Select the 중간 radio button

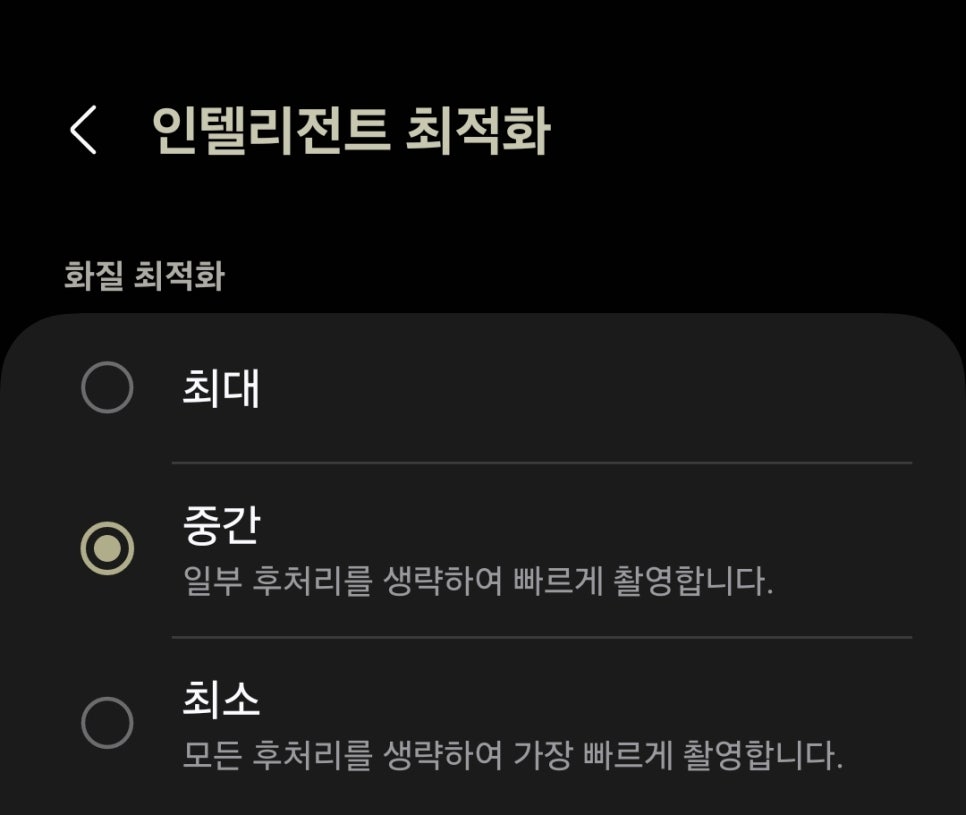(x=106, y=548)
